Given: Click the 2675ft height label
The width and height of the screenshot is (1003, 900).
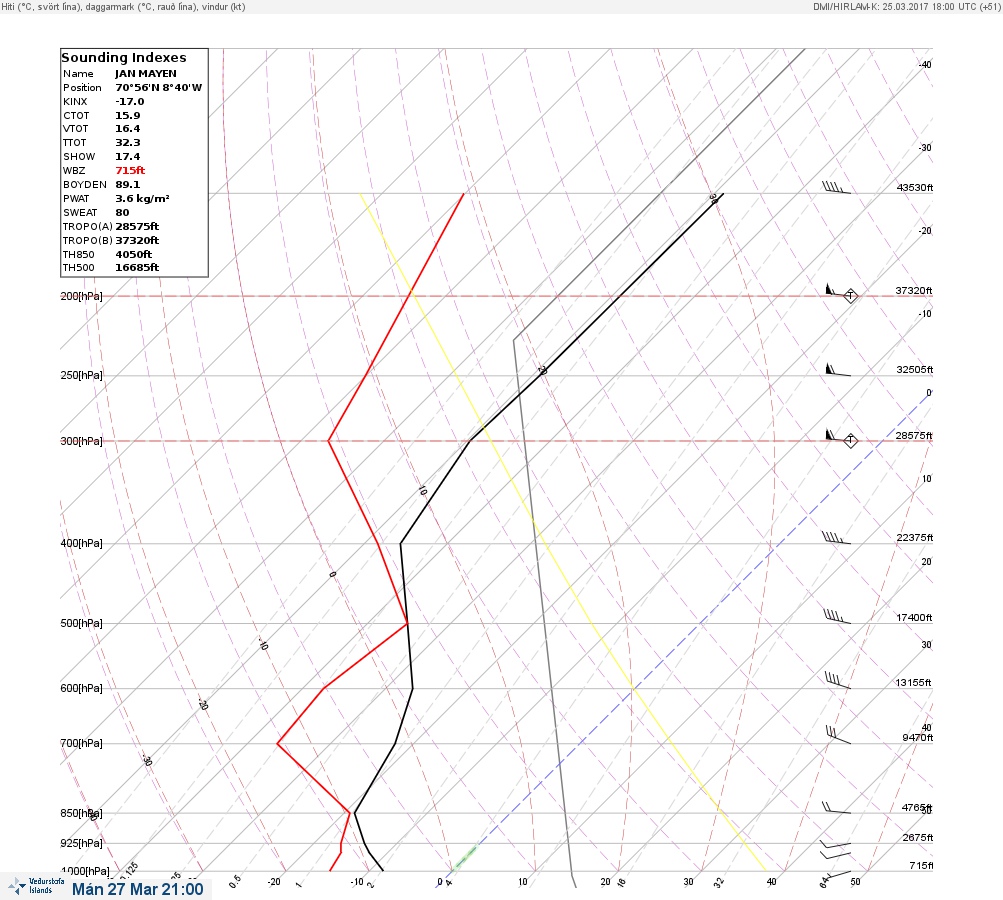Looking at the screenshot, I should coord(918,837).
